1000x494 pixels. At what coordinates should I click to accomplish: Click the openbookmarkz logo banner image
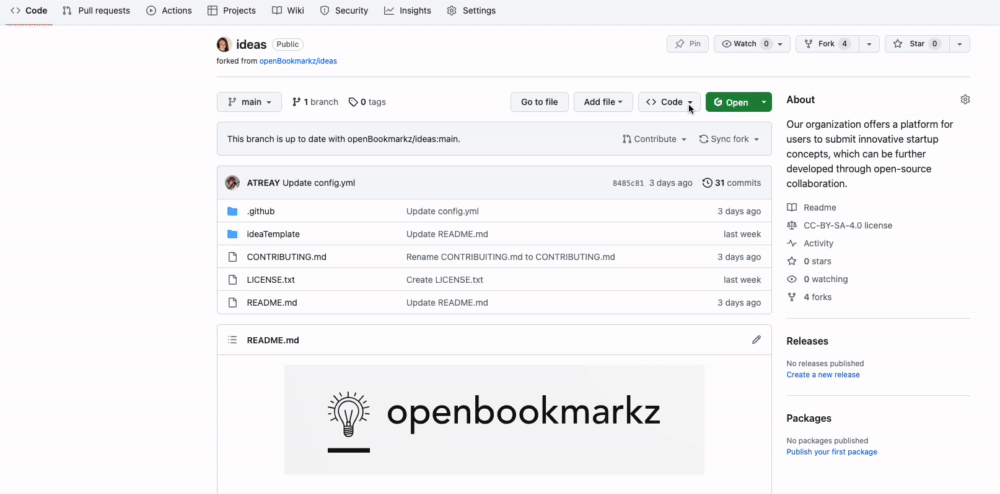click(494, 419)
